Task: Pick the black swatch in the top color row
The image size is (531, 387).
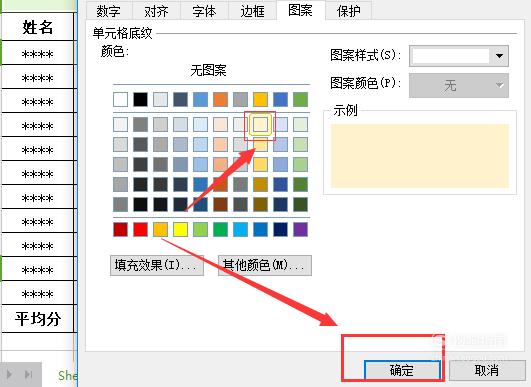Action: [141, 100]
